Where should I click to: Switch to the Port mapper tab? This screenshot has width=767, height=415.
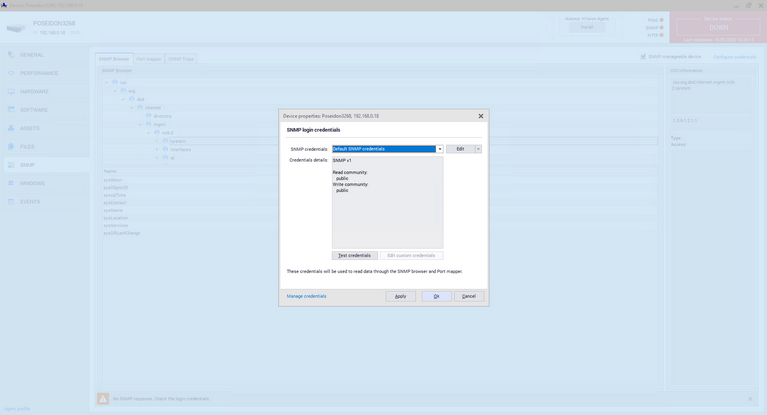tap(148, 59)
